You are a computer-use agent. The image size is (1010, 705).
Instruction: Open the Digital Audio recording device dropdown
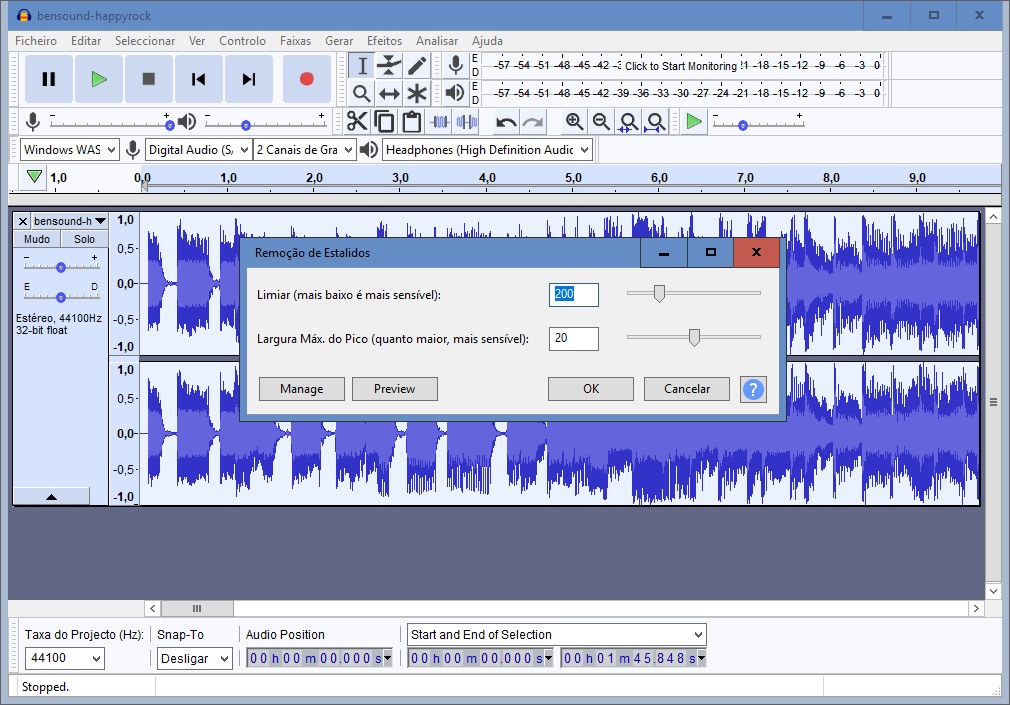[198, 150]
